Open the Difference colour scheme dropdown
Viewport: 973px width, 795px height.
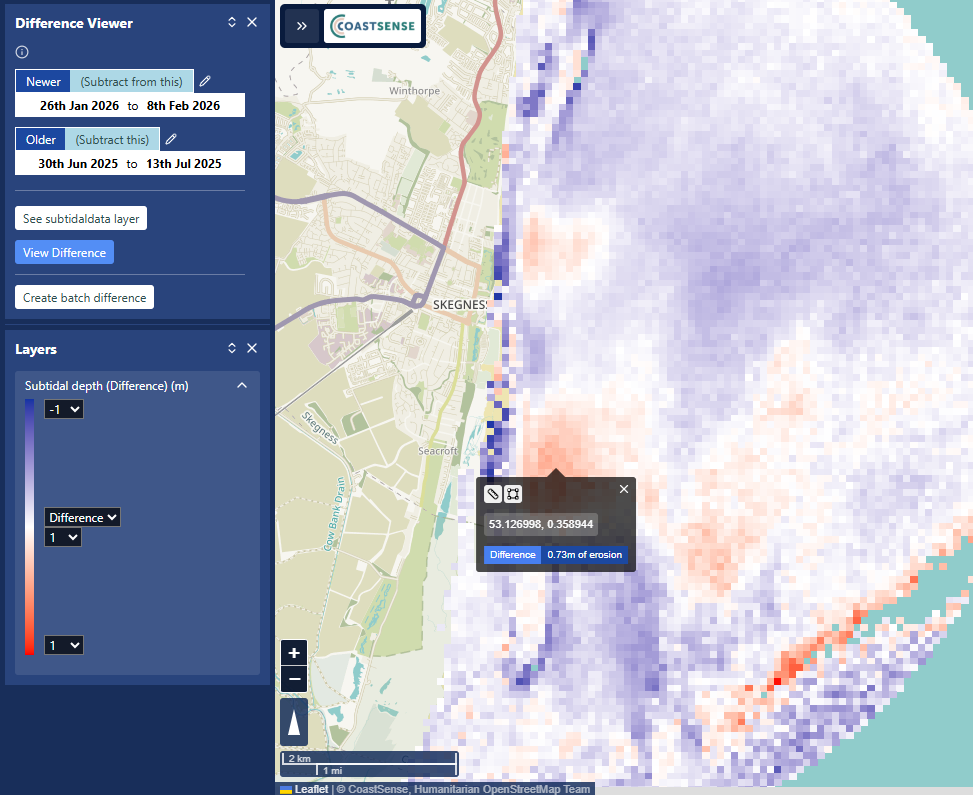pos(83,518)
